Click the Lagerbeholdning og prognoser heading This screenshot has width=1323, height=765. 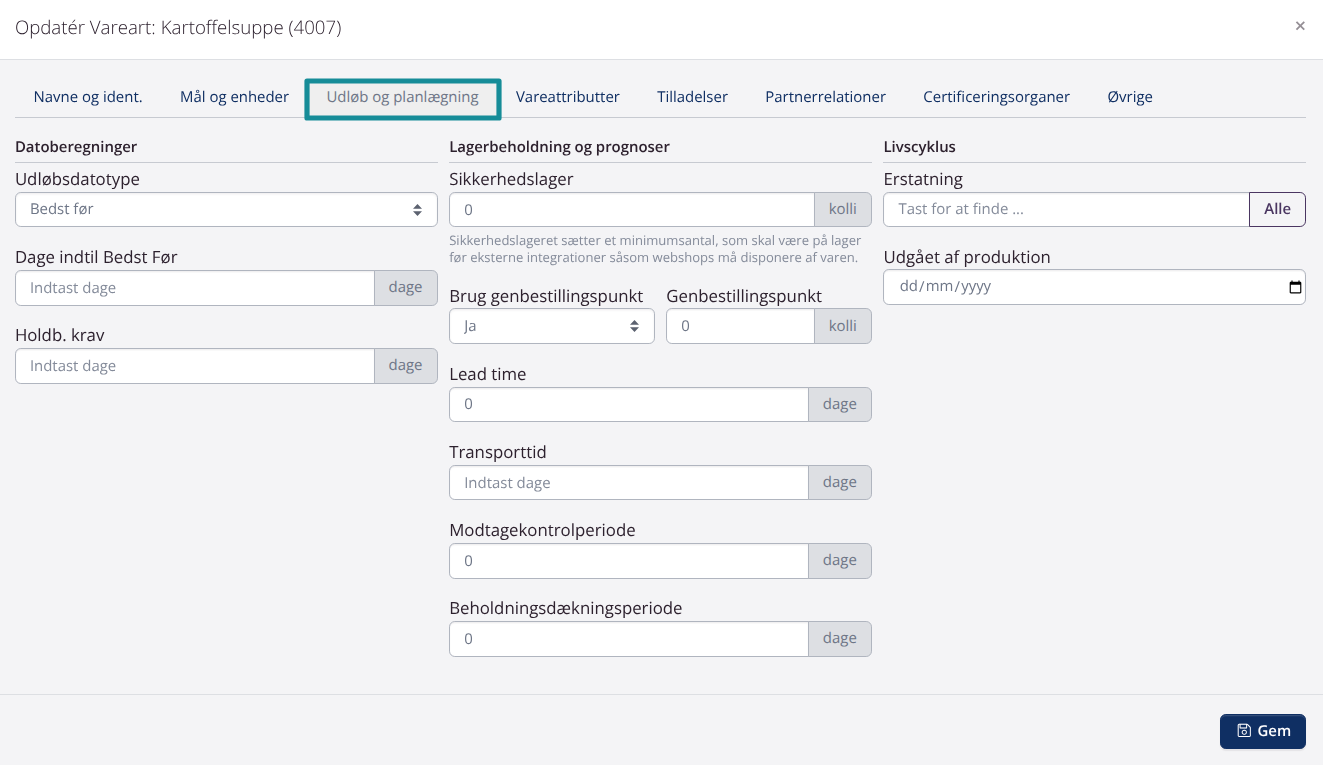(x=559, y=147)
